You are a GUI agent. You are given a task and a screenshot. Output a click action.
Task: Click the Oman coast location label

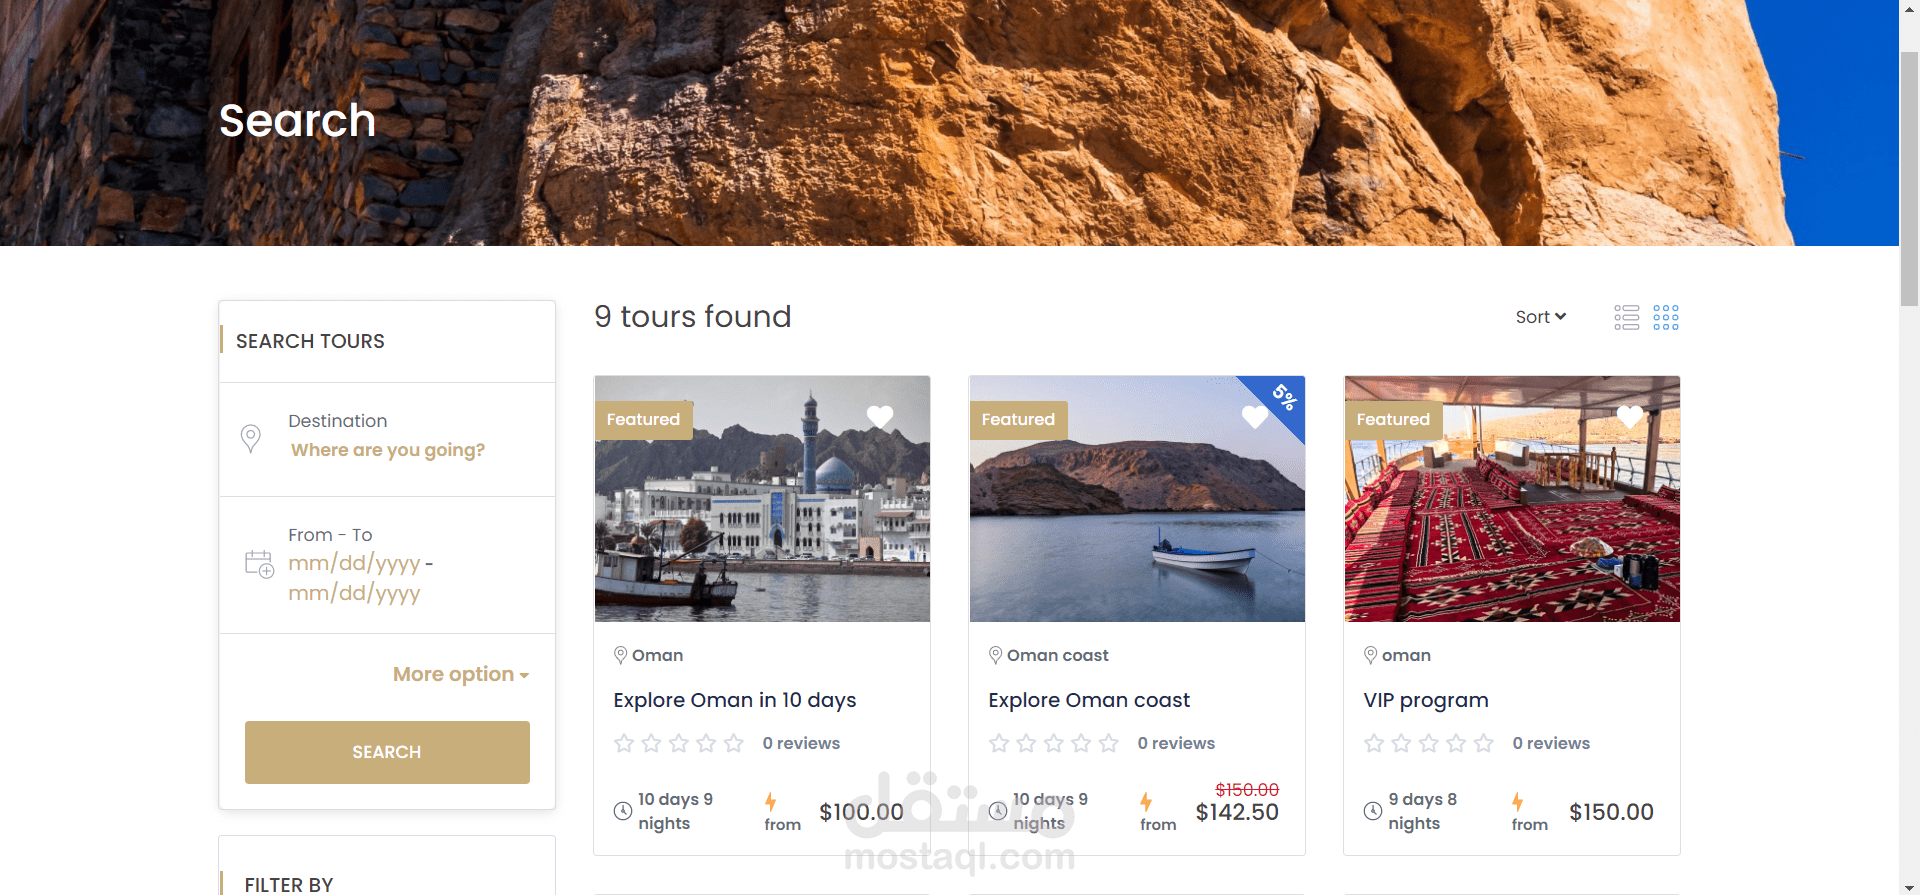(x=1057, y=655)
